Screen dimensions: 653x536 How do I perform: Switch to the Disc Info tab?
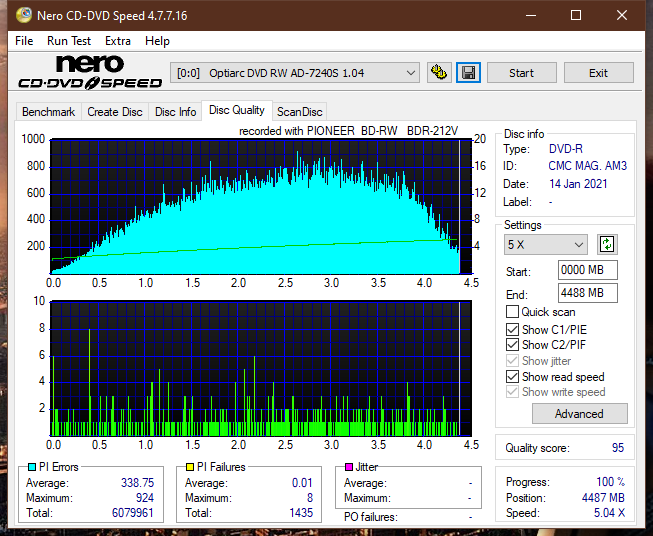[175, 112]
